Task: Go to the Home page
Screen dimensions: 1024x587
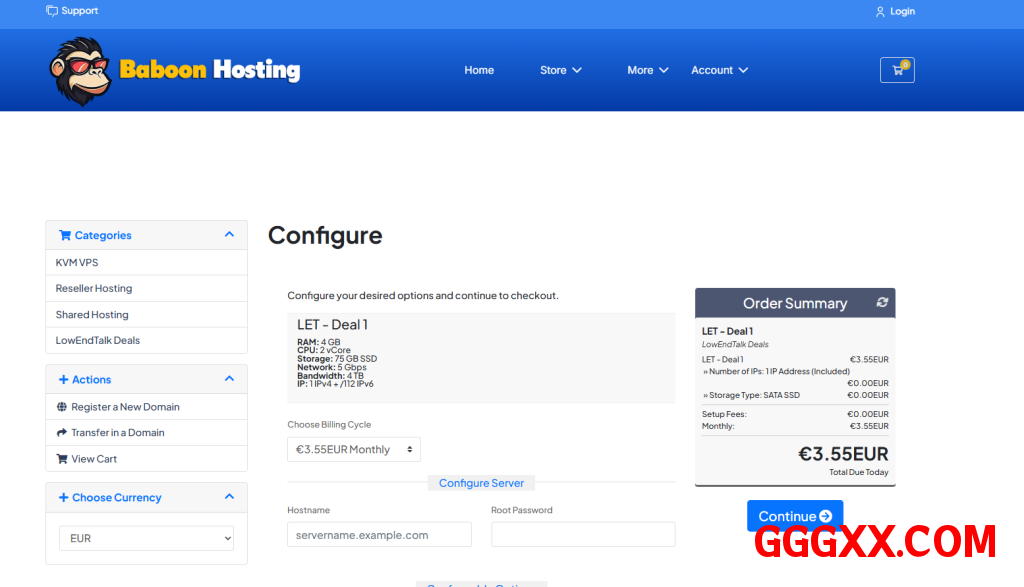Action: coord(479,70)
